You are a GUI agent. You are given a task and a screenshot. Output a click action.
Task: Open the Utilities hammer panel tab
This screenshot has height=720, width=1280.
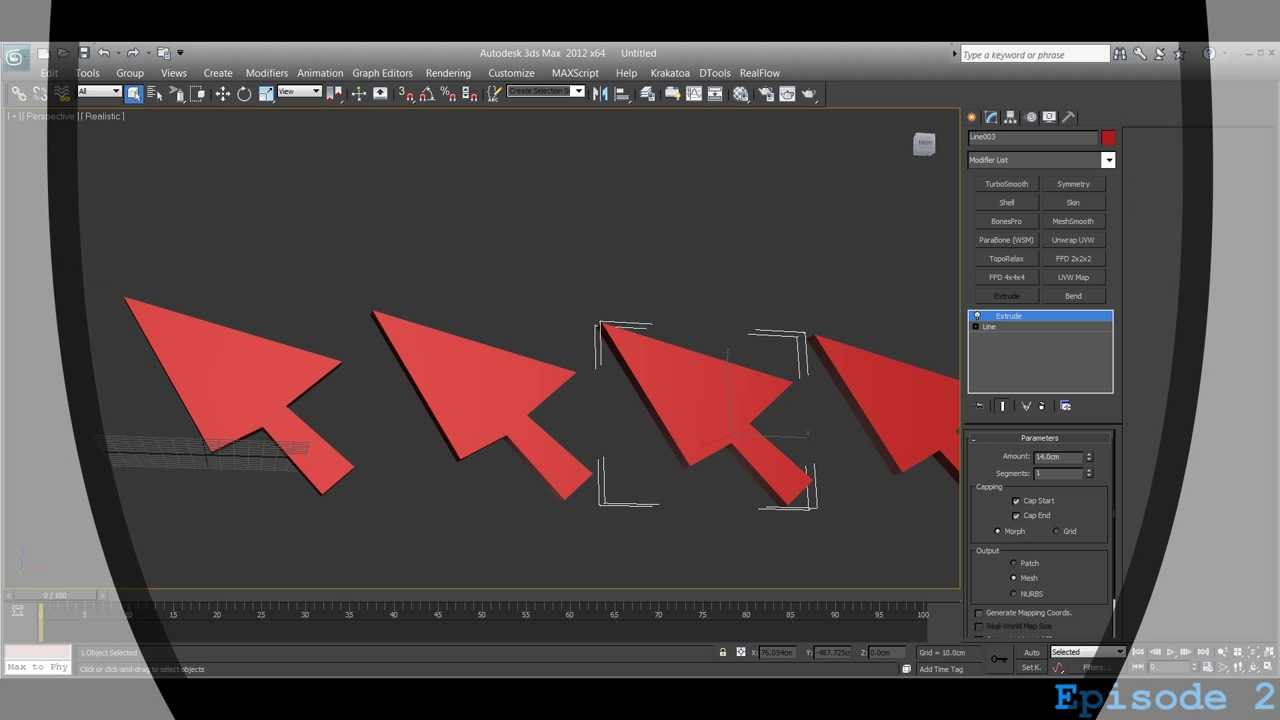click(x=1068, y=117)
